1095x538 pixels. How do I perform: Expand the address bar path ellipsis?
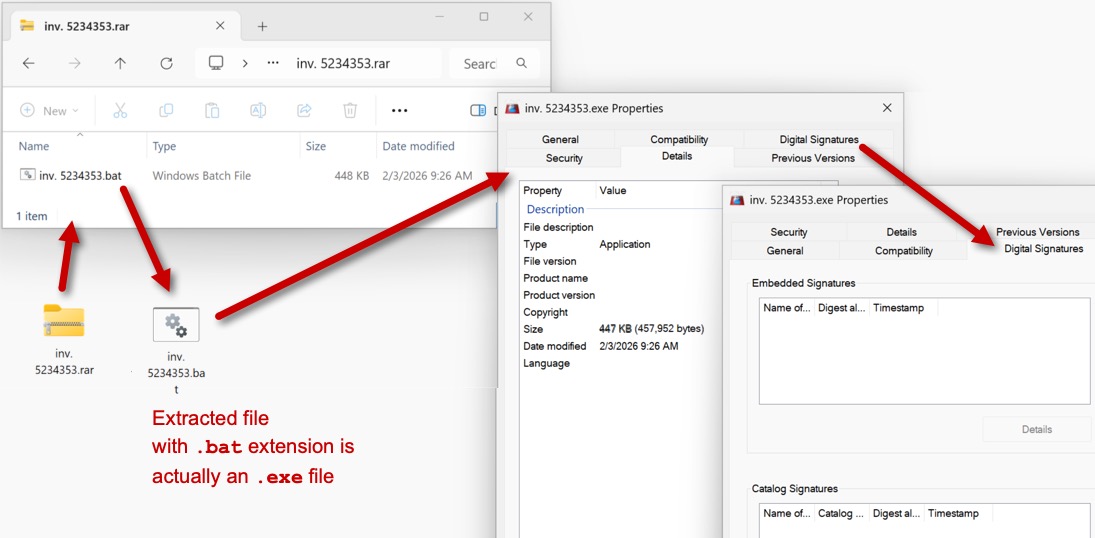click(273, 63)
